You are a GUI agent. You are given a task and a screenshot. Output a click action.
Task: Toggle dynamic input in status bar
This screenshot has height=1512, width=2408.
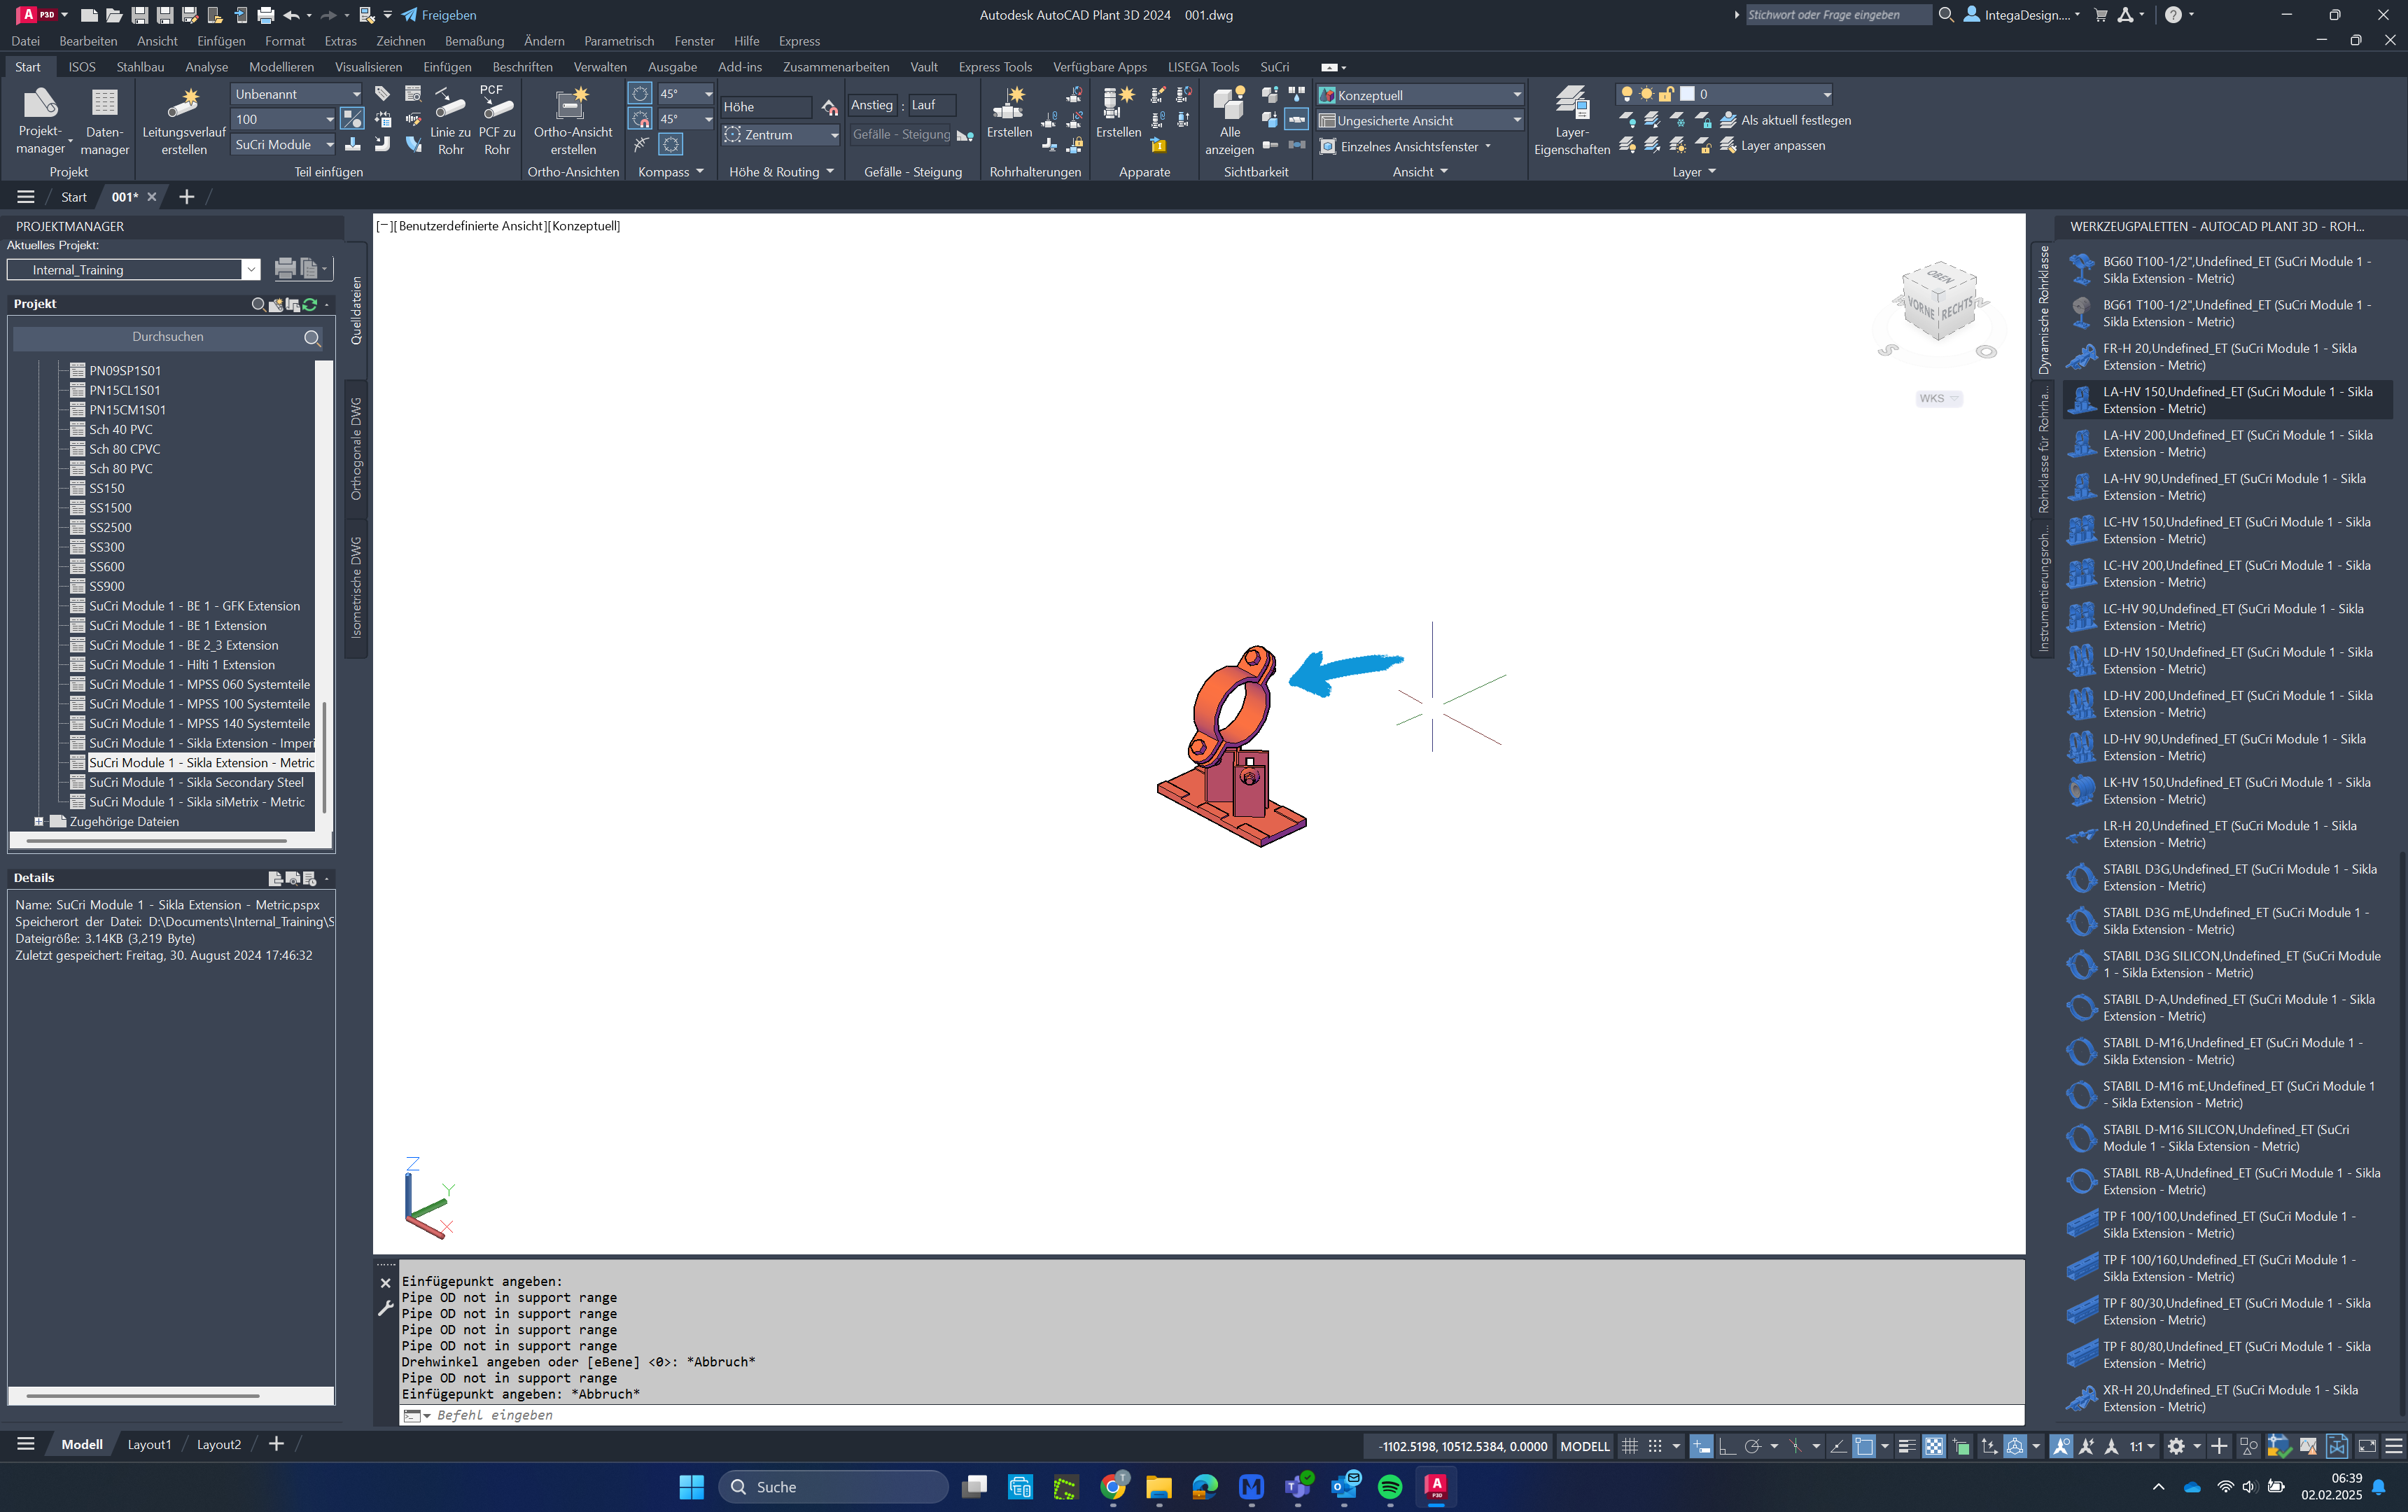1701,1446
